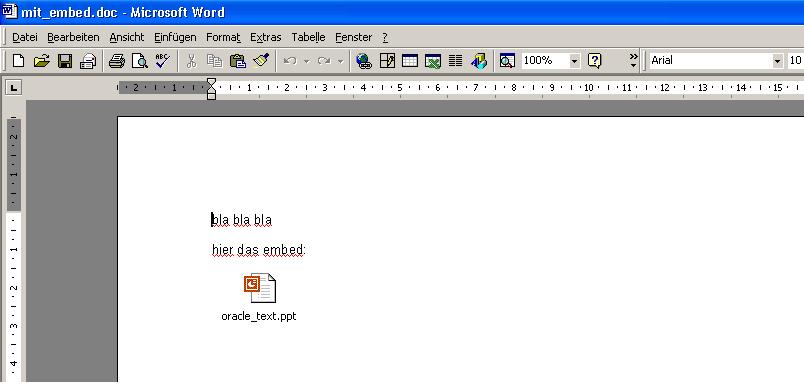Open Print Preview with the magnifier page icon
The width and height of the screenshot is (804, 384).
pos(139,61)
